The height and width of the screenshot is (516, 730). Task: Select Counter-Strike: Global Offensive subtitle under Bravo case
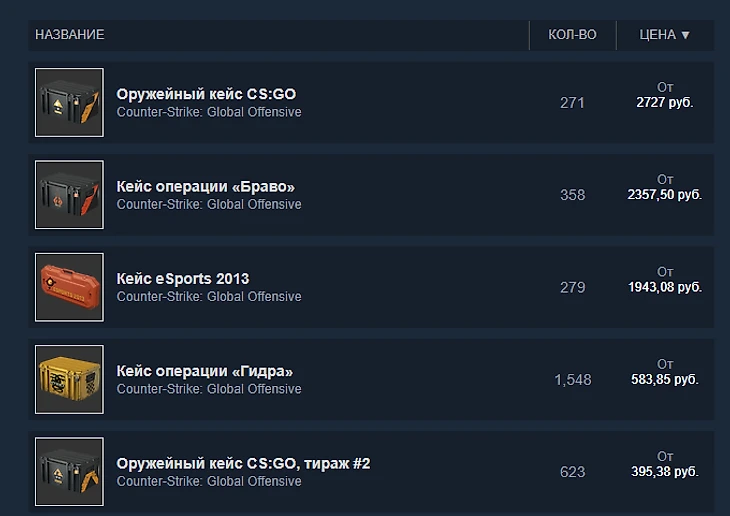pos(209,204)
